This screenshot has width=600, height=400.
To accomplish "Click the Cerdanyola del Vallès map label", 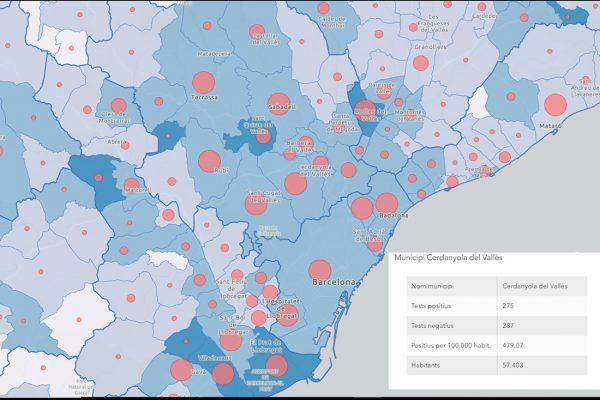I will click(x=315, y=170).
